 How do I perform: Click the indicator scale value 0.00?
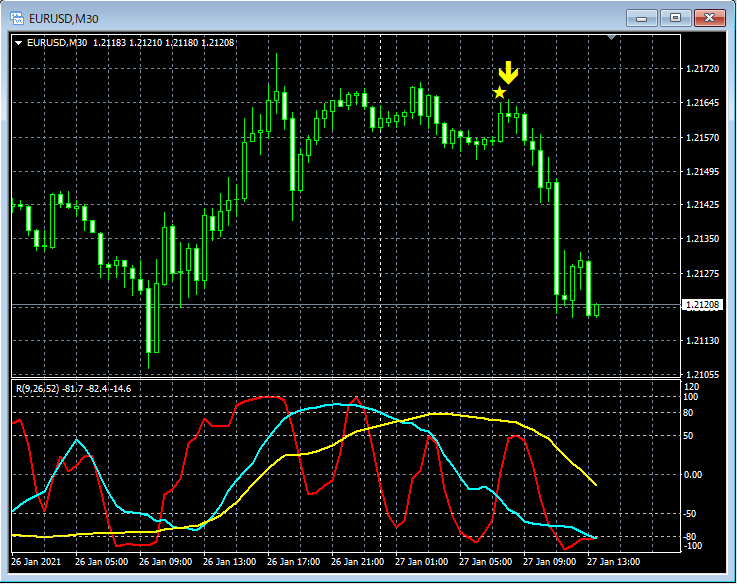click(x=693, y=475)
